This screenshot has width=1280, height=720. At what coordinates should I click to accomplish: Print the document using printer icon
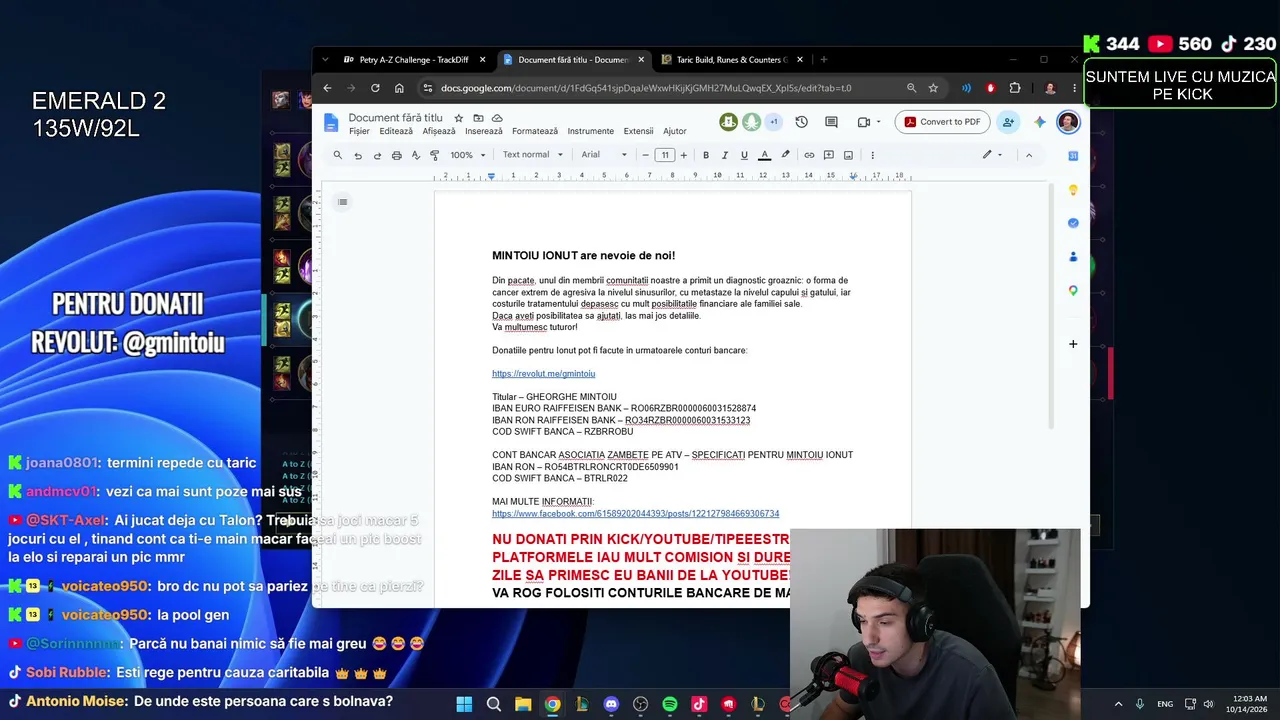click(396, 155)
